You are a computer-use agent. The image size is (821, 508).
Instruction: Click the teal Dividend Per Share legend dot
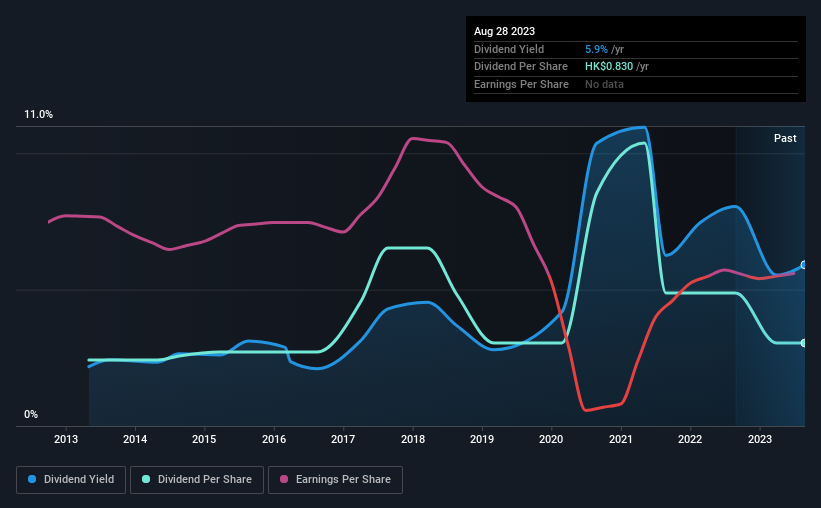(146, 479)
